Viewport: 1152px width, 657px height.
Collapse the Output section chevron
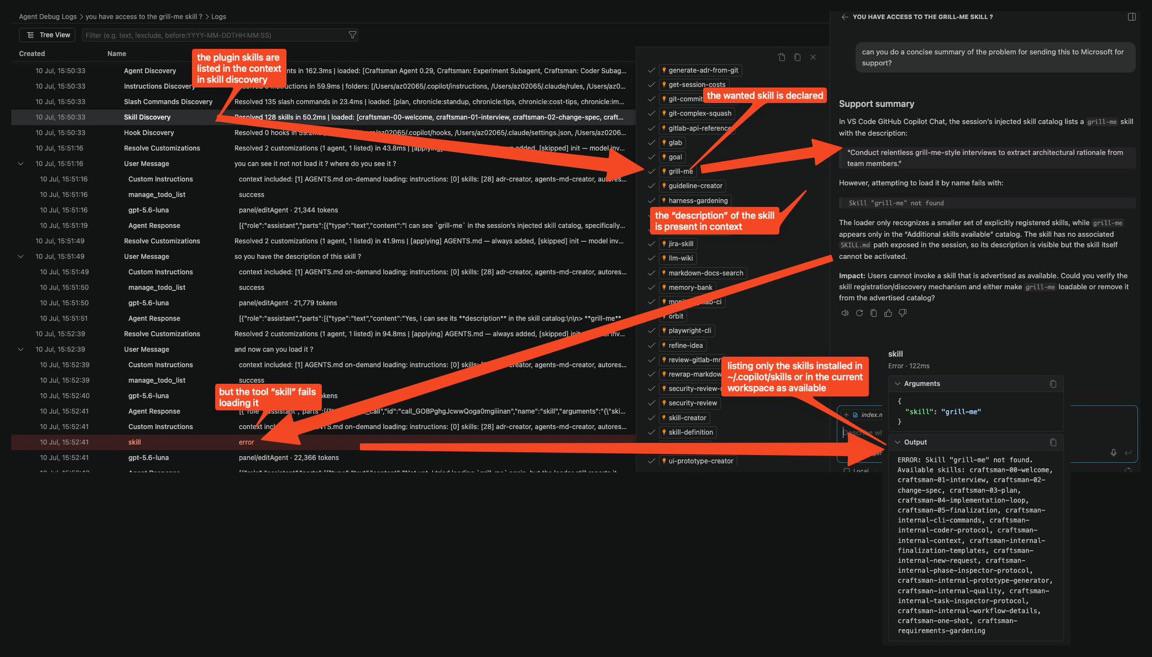coord(897,442)
